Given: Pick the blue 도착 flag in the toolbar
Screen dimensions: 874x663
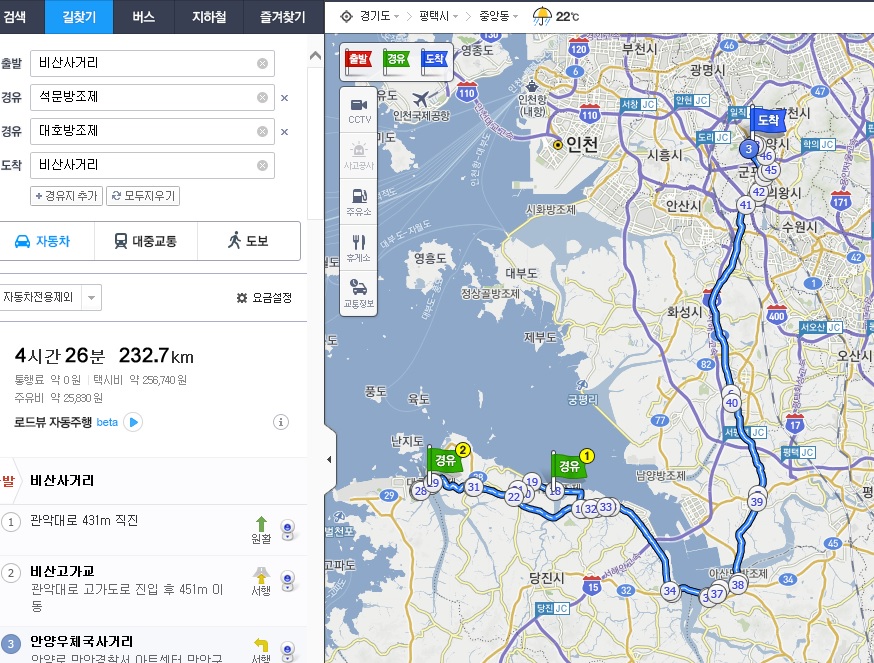Looking at the screenshot, I should [434, 59].
